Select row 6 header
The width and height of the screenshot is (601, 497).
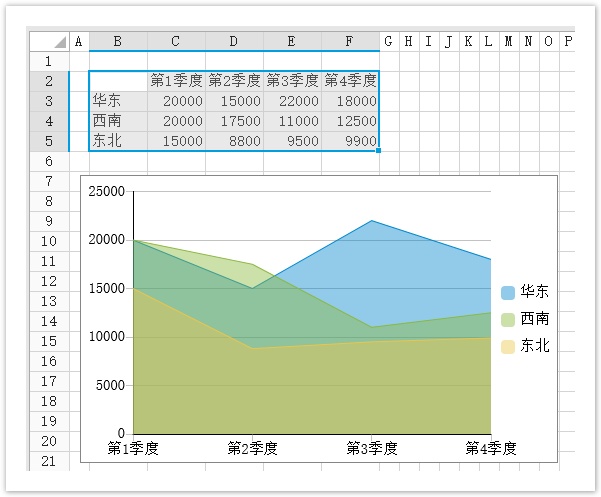tap(49, 161)
